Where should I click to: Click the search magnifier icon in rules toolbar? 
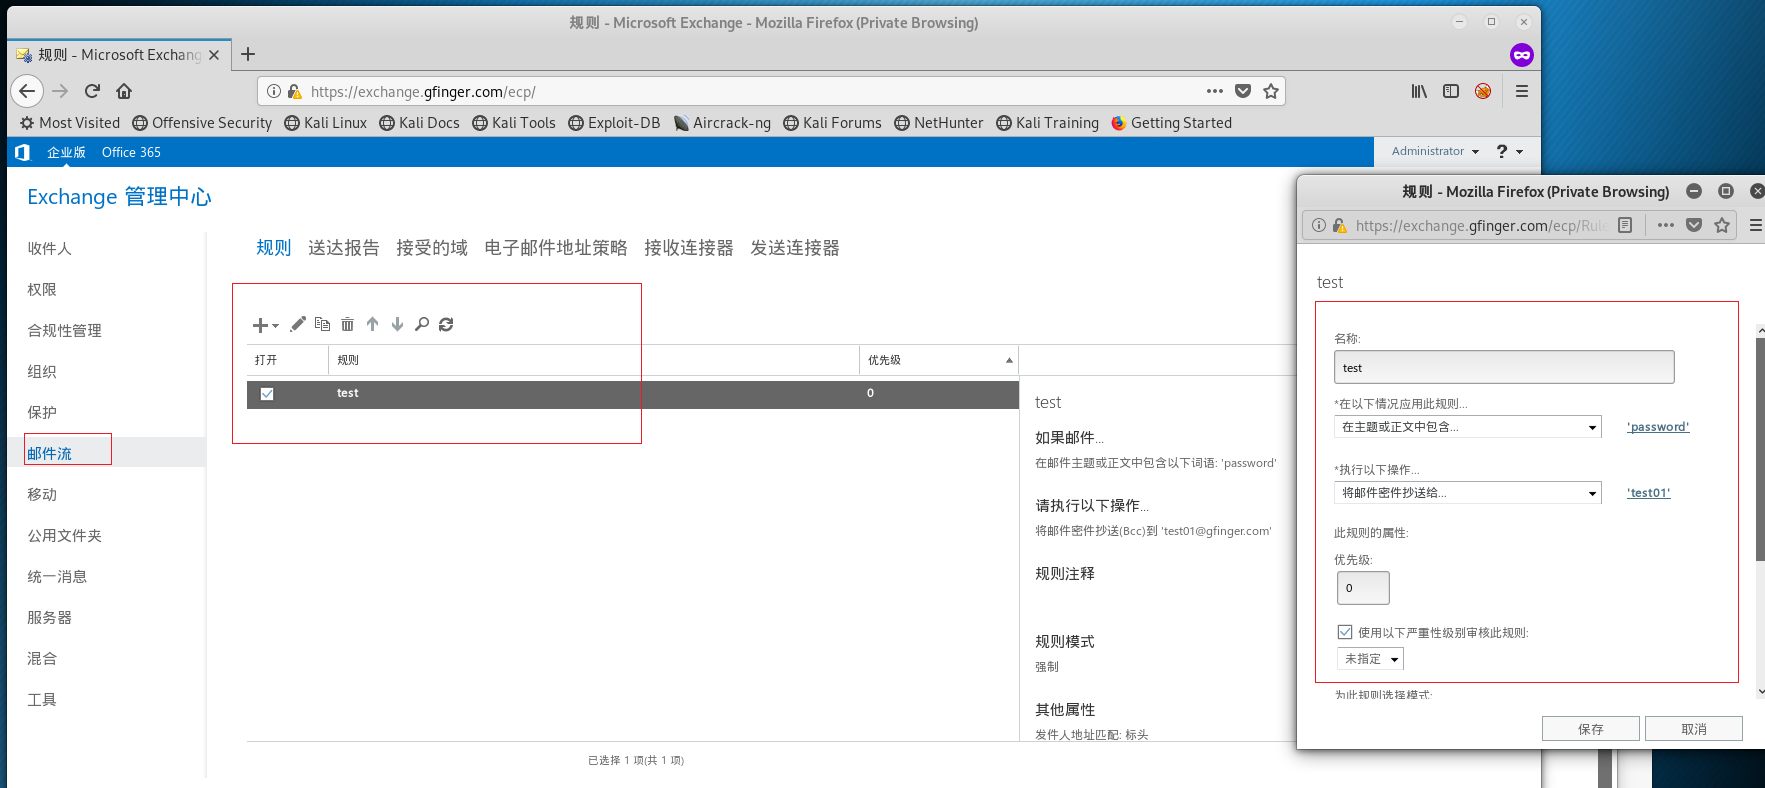422,324
